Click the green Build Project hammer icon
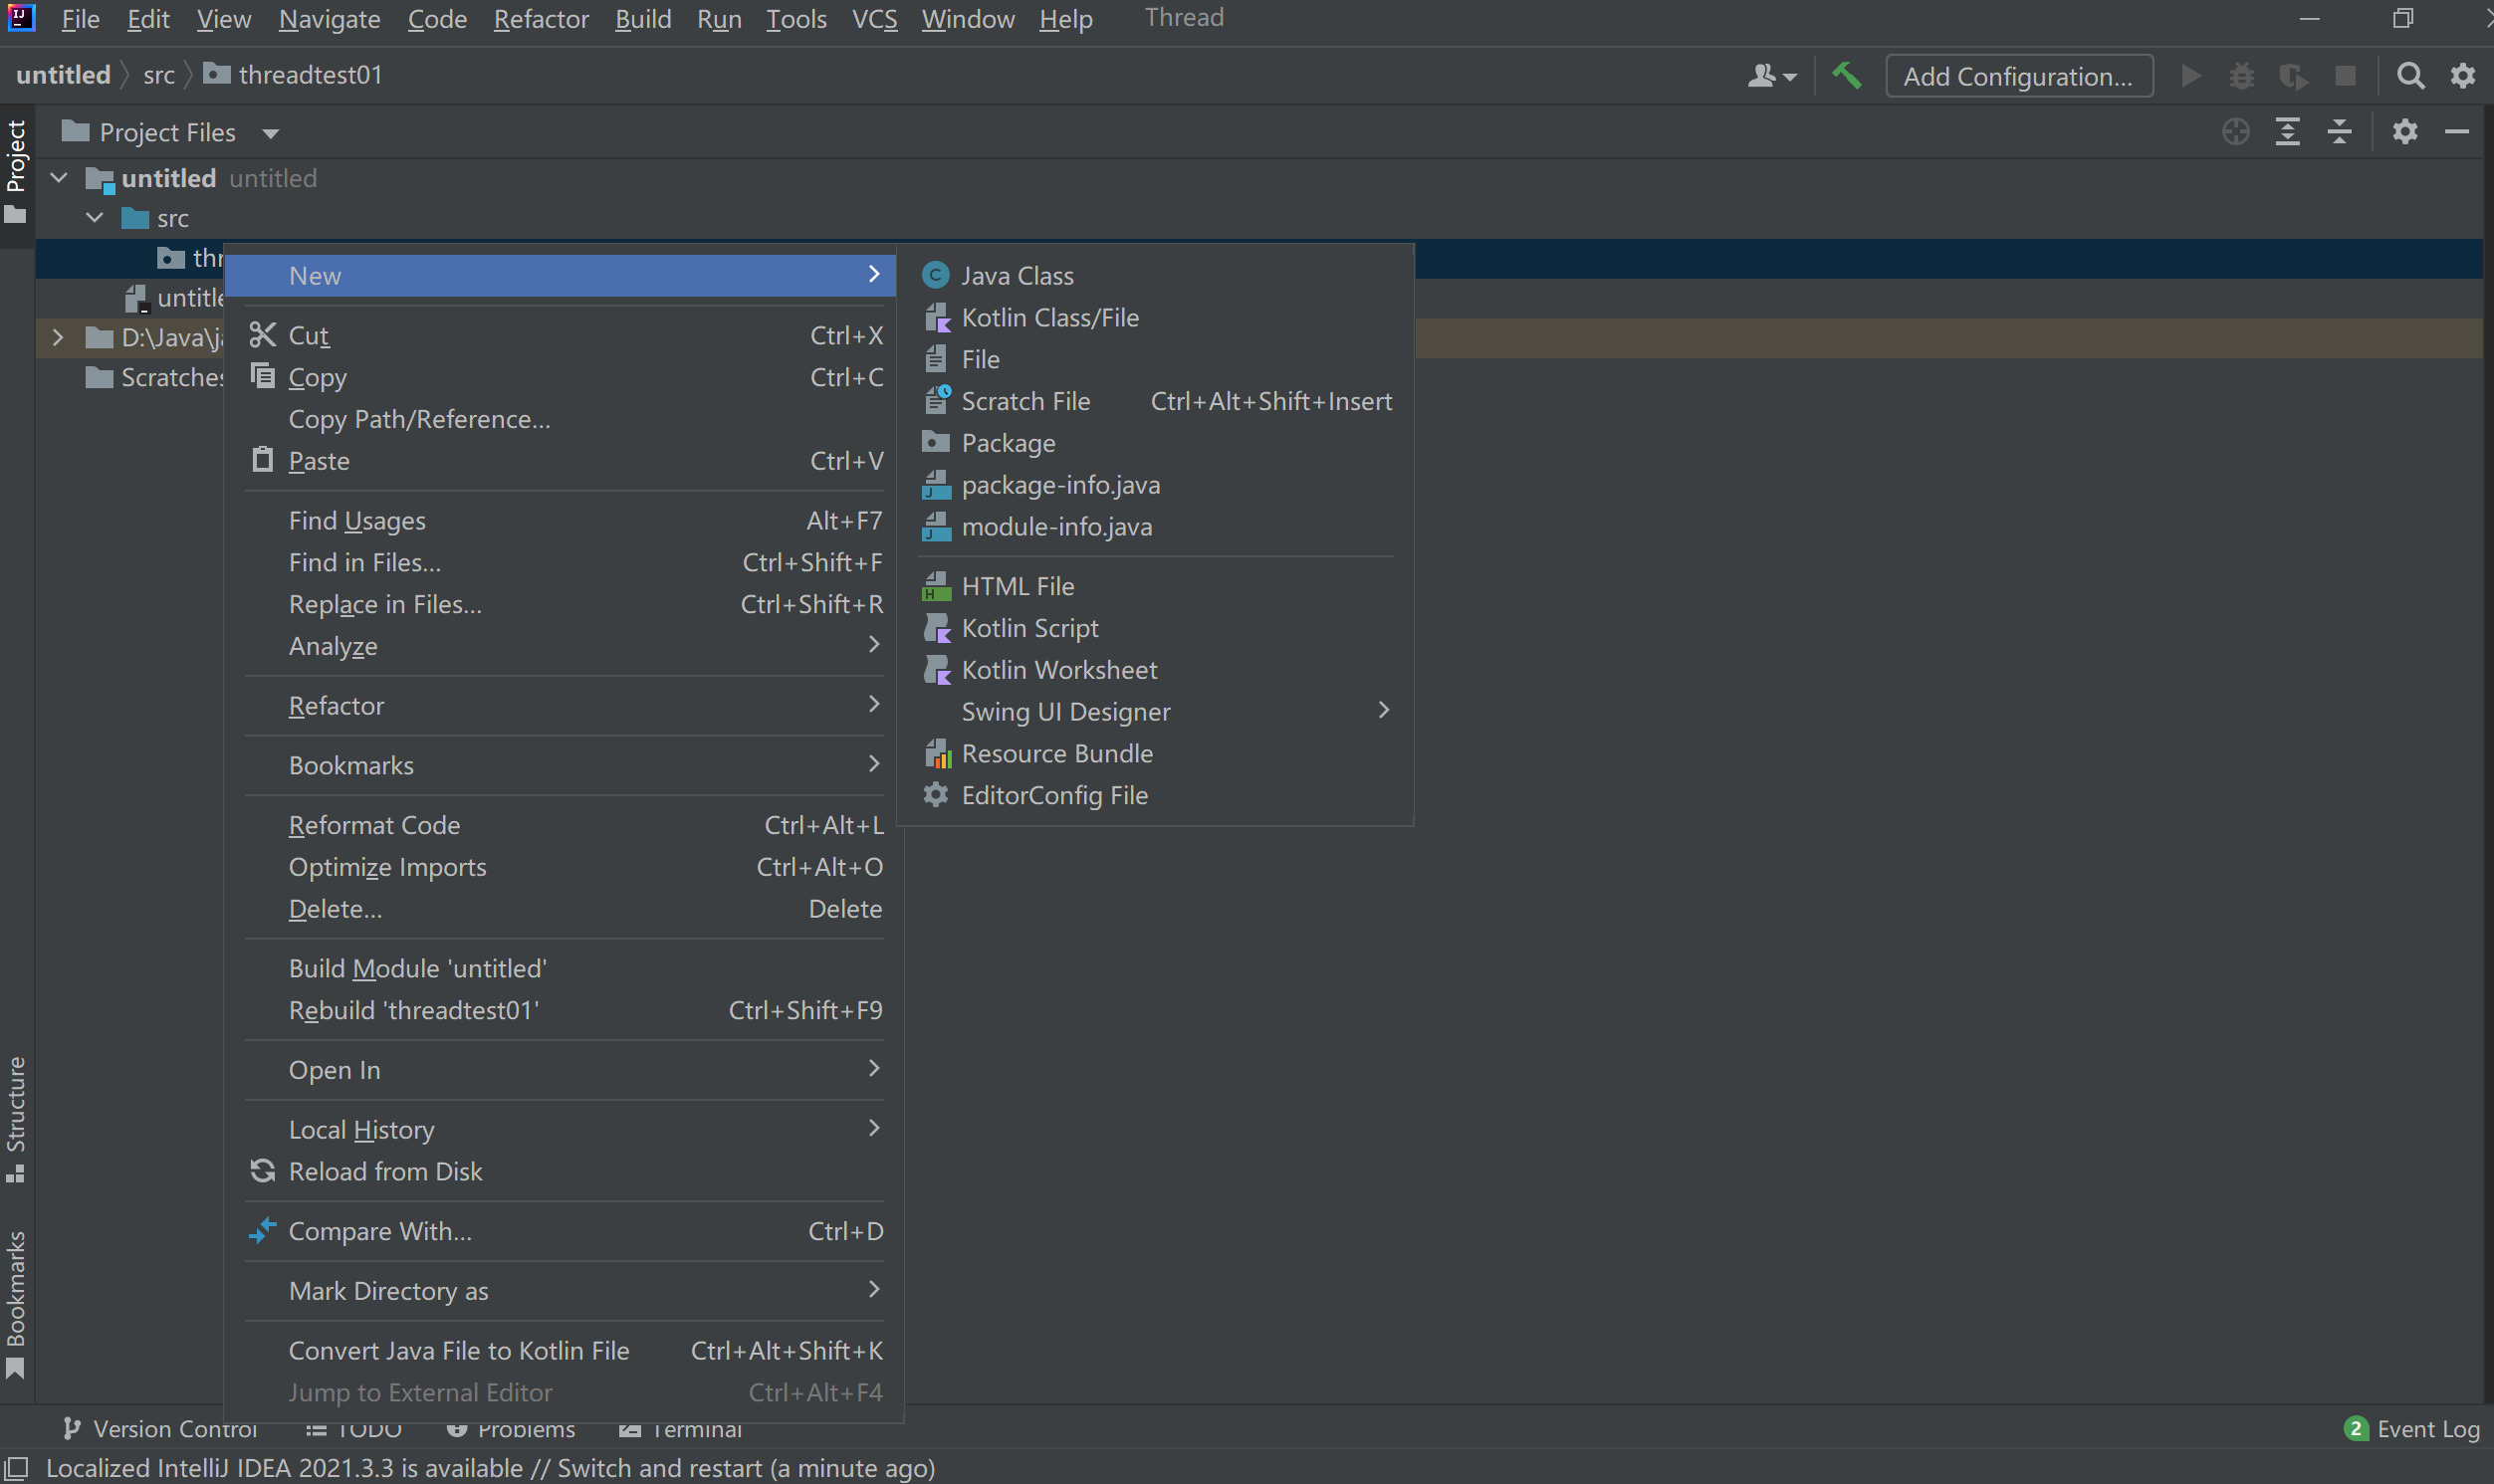The image size is (2494, 1484). point(1846,76)
